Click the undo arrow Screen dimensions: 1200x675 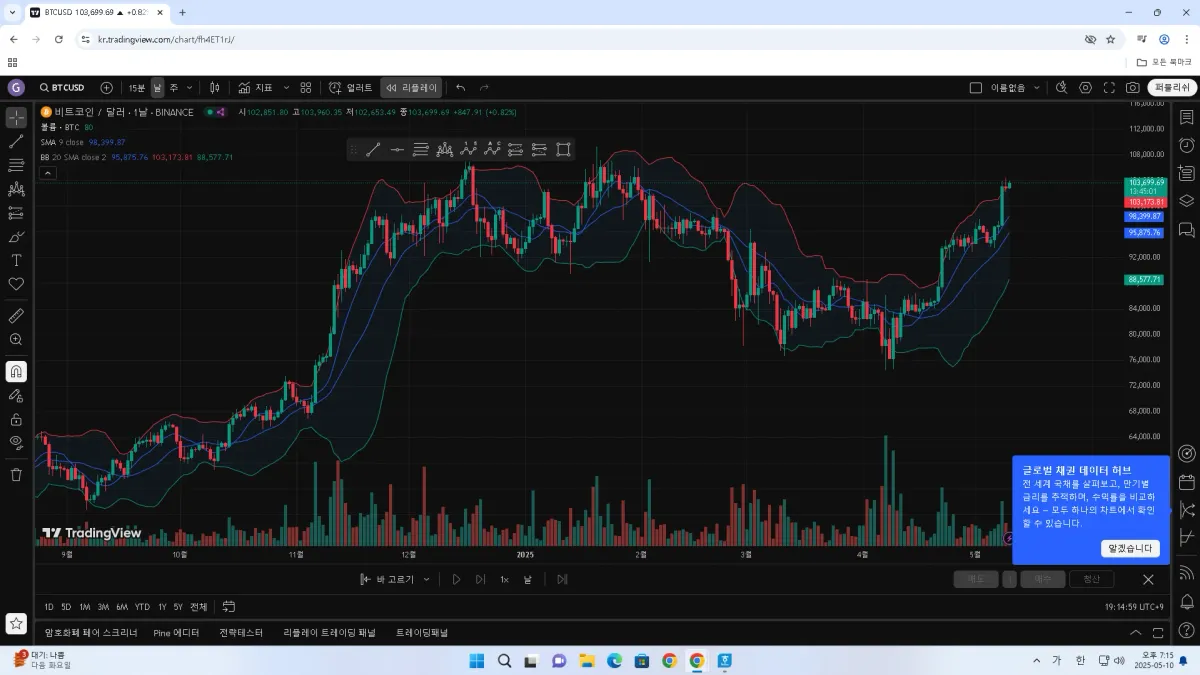tap(461, 88)
